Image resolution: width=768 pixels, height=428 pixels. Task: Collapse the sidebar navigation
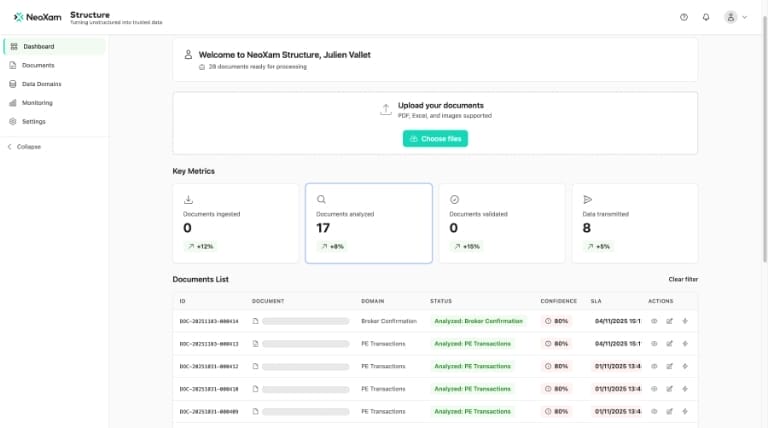coord(24,147)
